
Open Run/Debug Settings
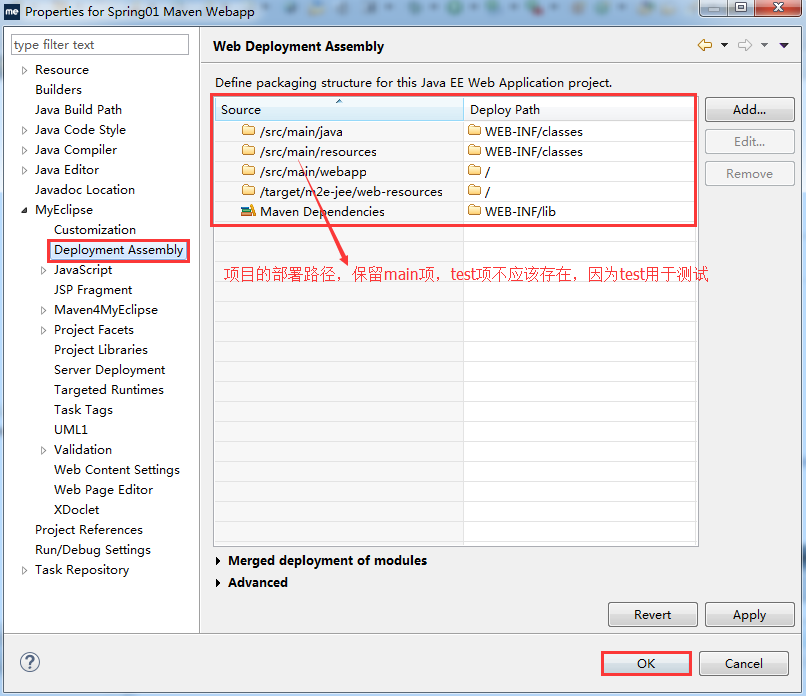coord(93,551)
